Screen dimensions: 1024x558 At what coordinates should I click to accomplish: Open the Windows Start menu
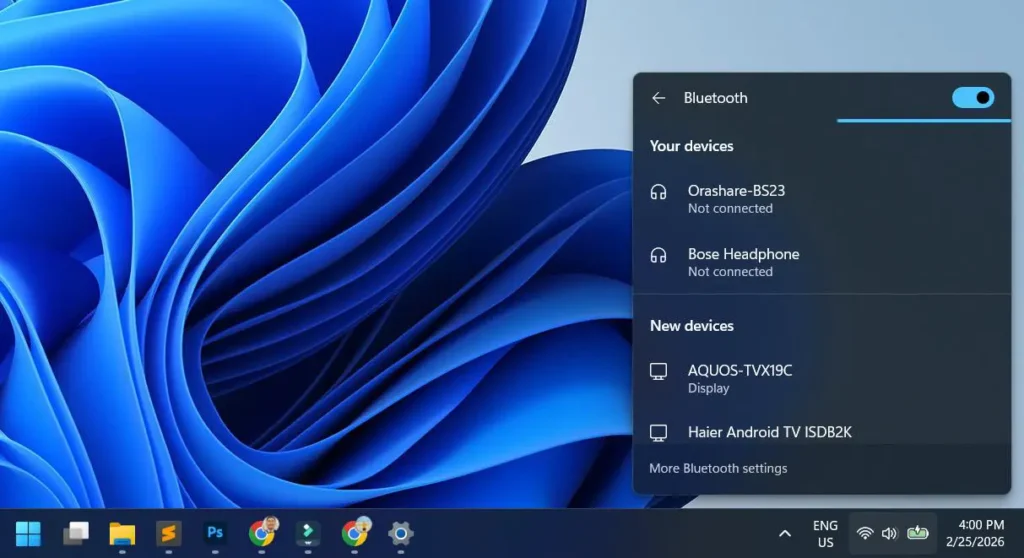pos(28,534)
